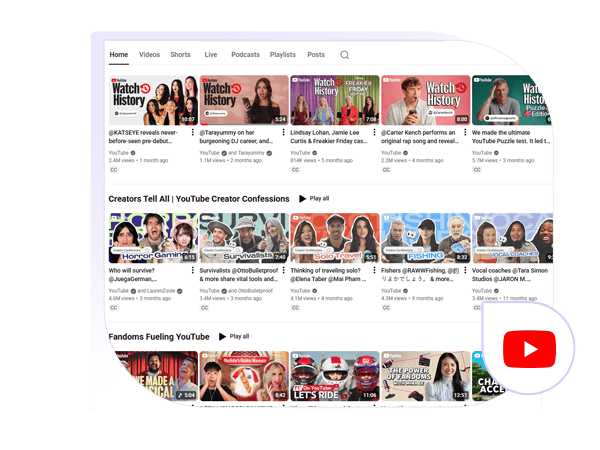600x450 pixels.
Task: Open the Fishing Creator Confessions thumbnail
Action: coord(423,237)
